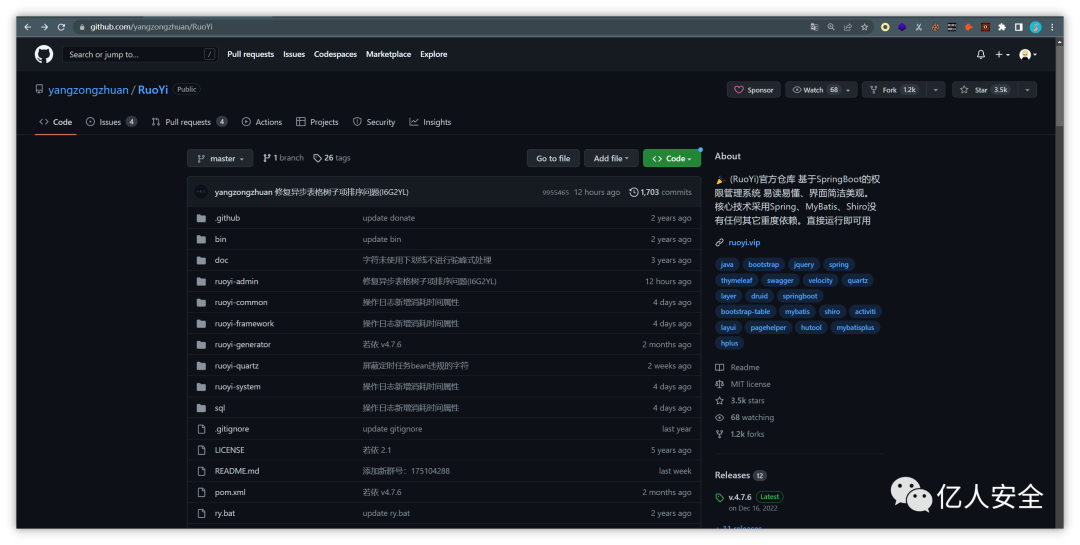Select the springboot topic tag

800,296
